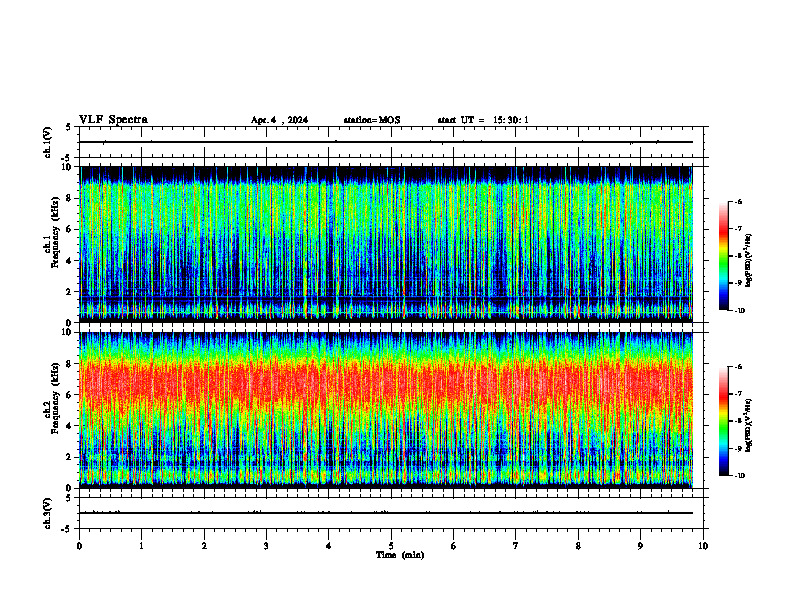Click the "8" kHz tick of ch.2 spectrogram
The height and width of the screenshot is (612, 792).
point(70,364)
